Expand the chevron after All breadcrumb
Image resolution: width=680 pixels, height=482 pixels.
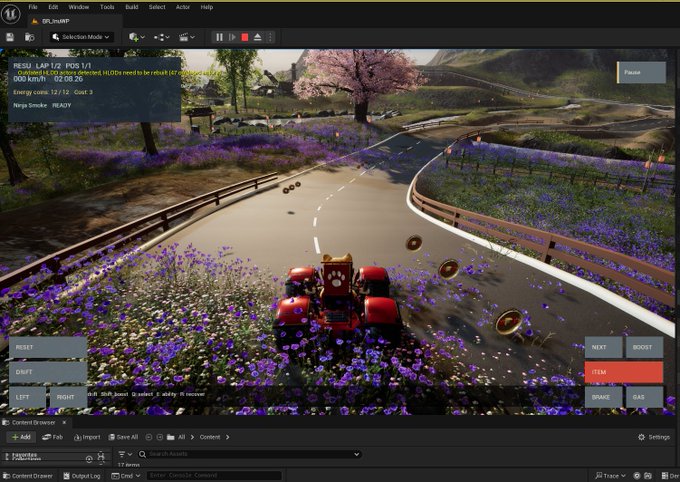(x=192, y=437)
